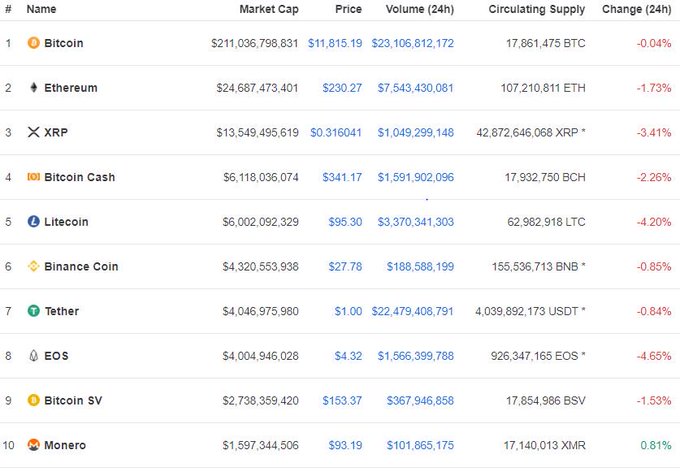The width and height of the screenshot is (680, 476).
Task: Open Ethereum volume $7,543,430,081
Action: (415, 88)
